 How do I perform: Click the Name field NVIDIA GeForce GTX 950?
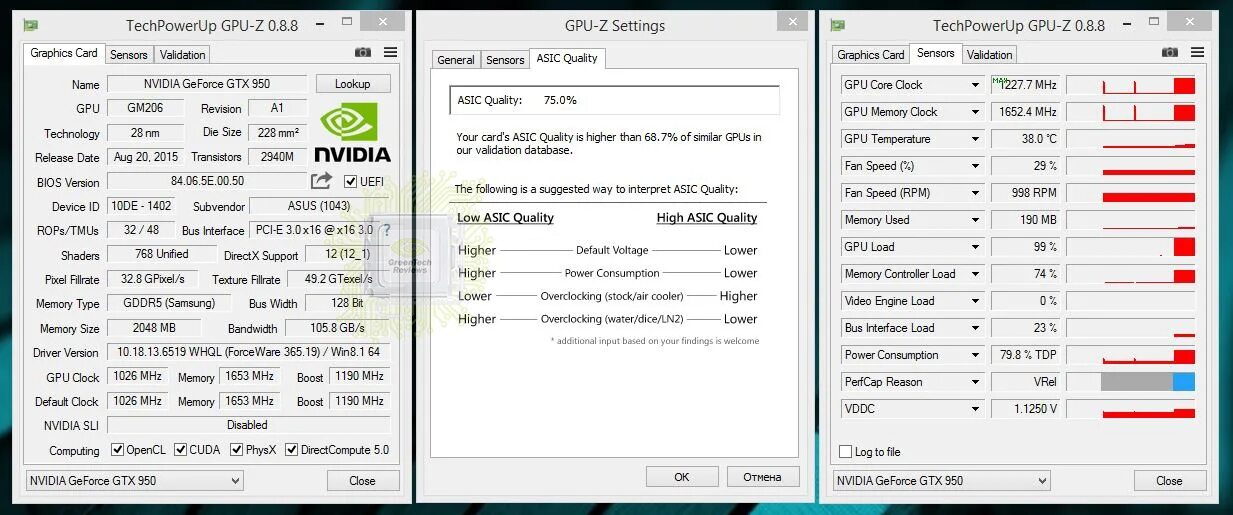coord(207,84)
